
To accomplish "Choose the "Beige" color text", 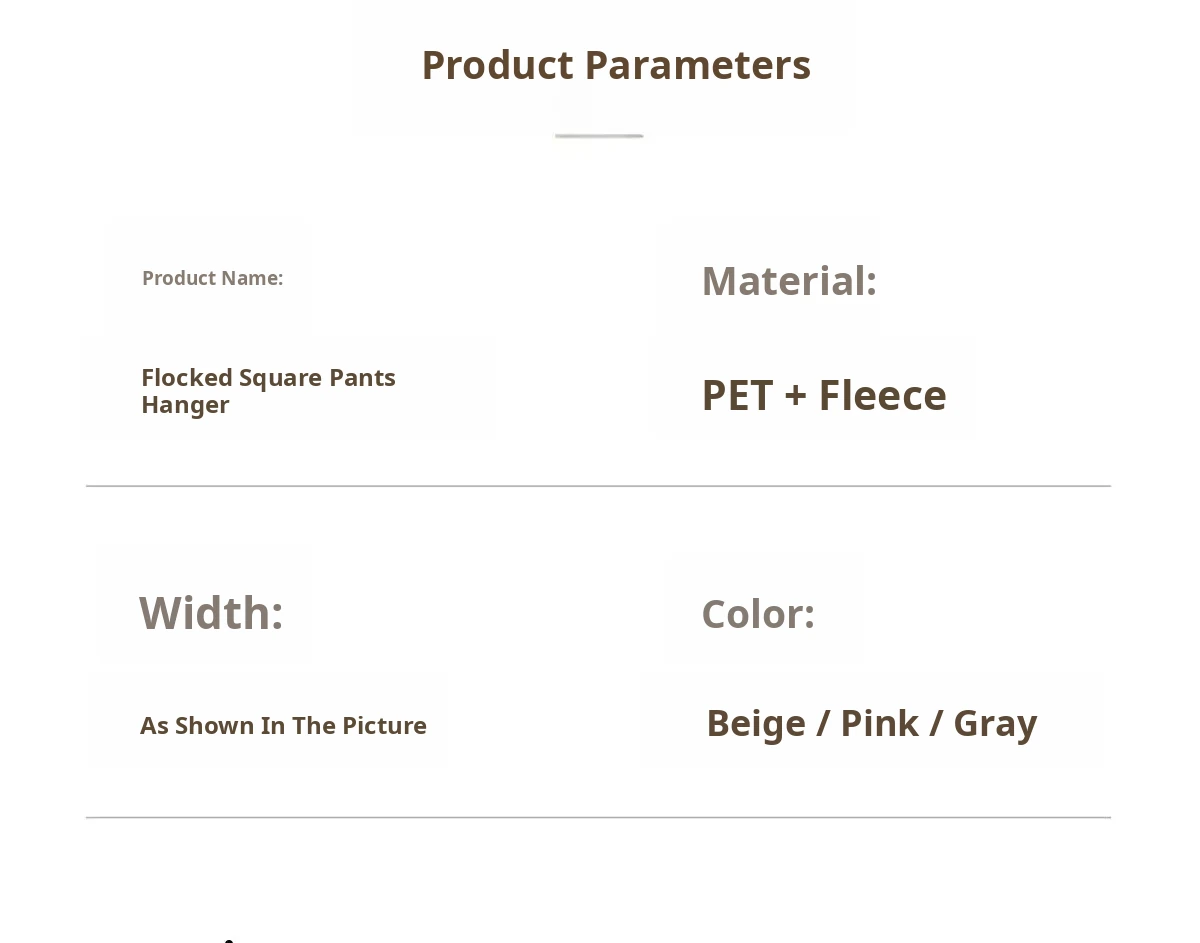I will point(756,723).
